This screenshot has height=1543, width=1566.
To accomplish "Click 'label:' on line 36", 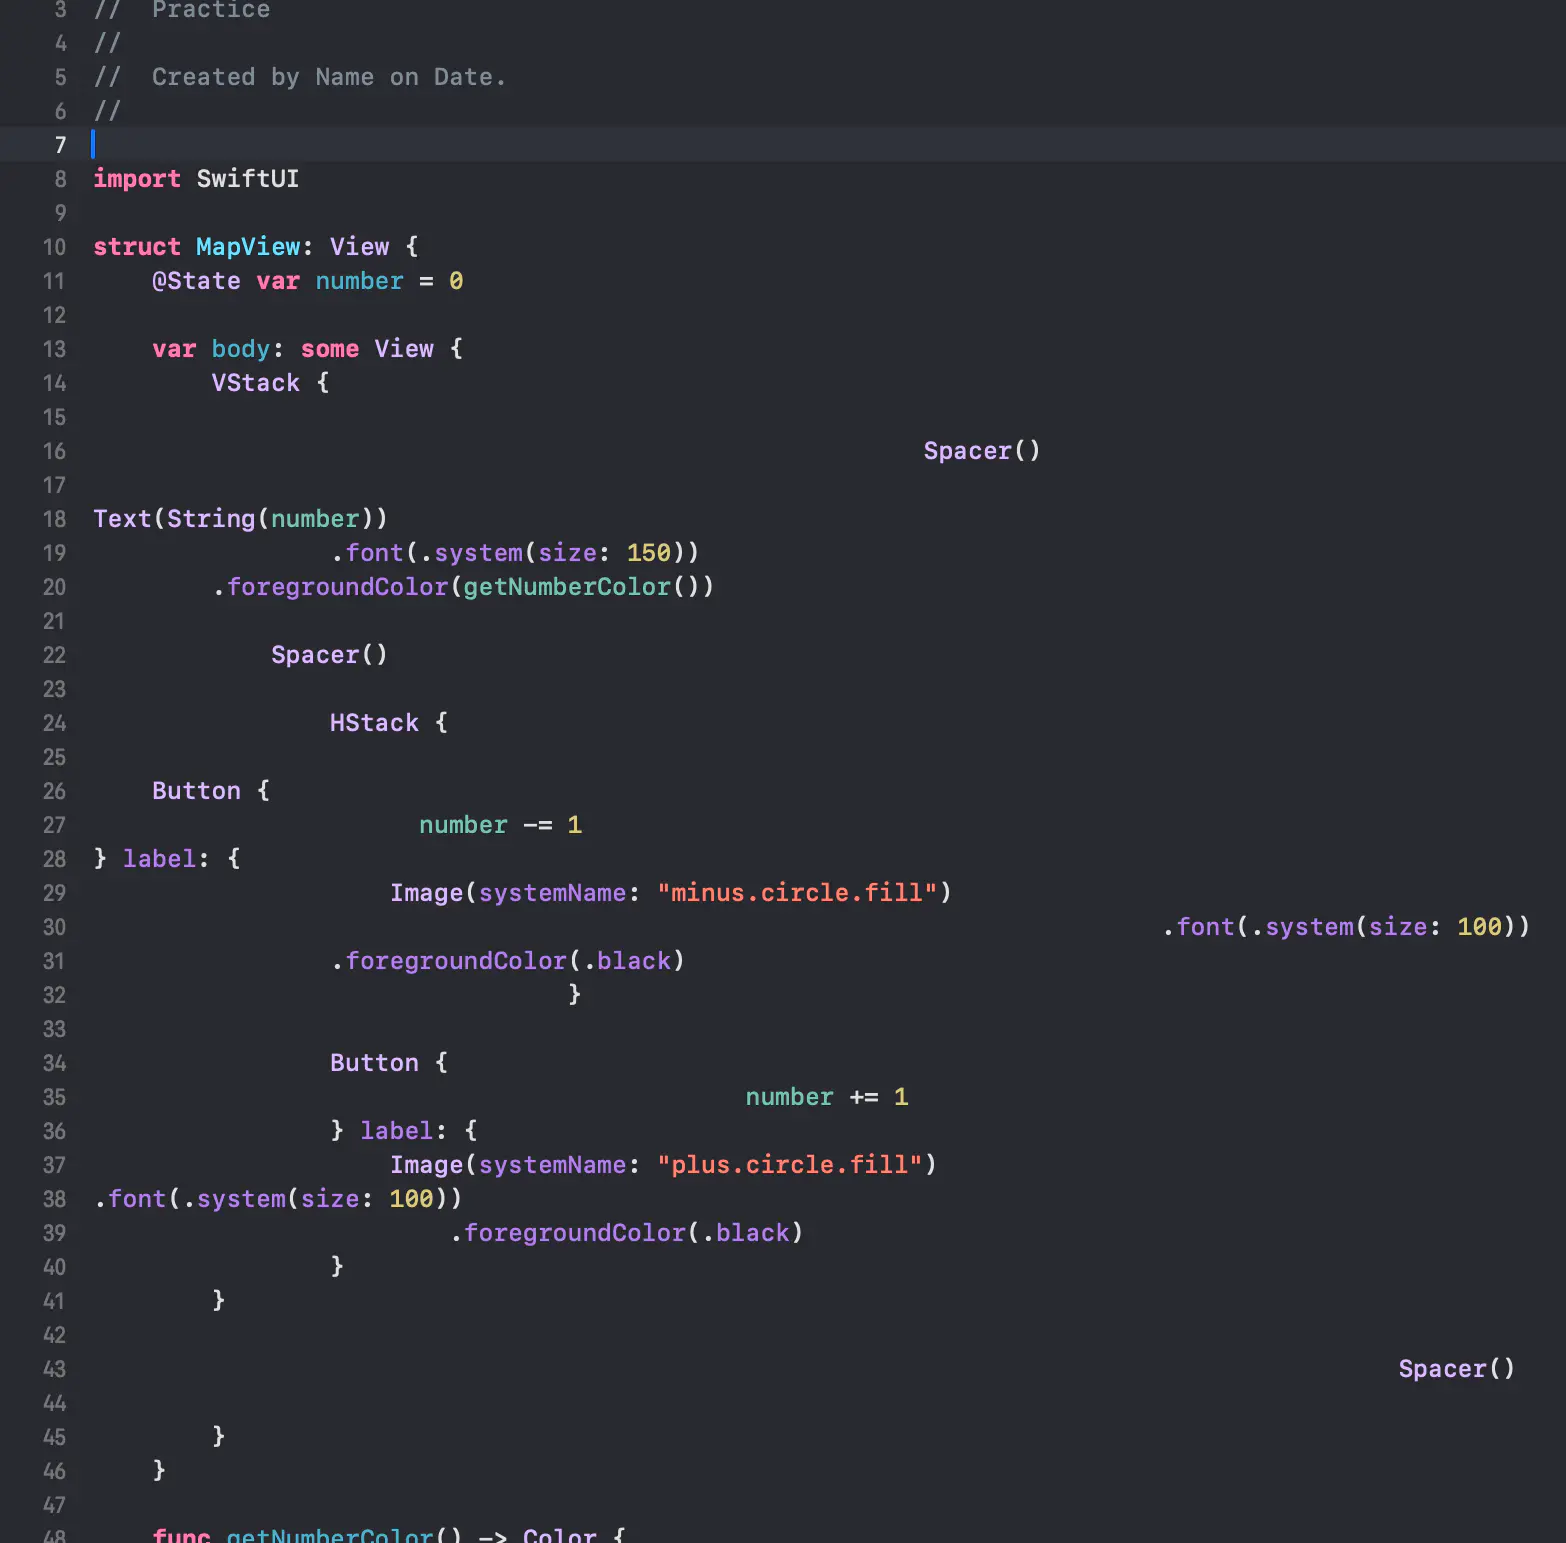I will coord(403,1131).
